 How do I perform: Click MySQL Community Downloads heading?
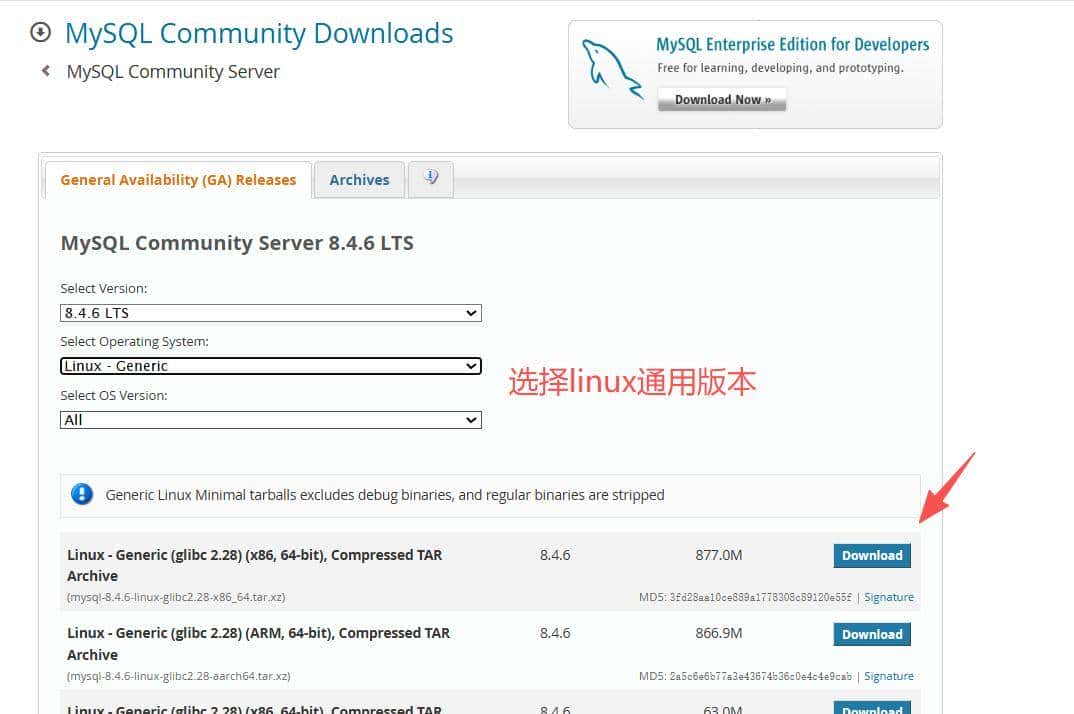(258, 33)
